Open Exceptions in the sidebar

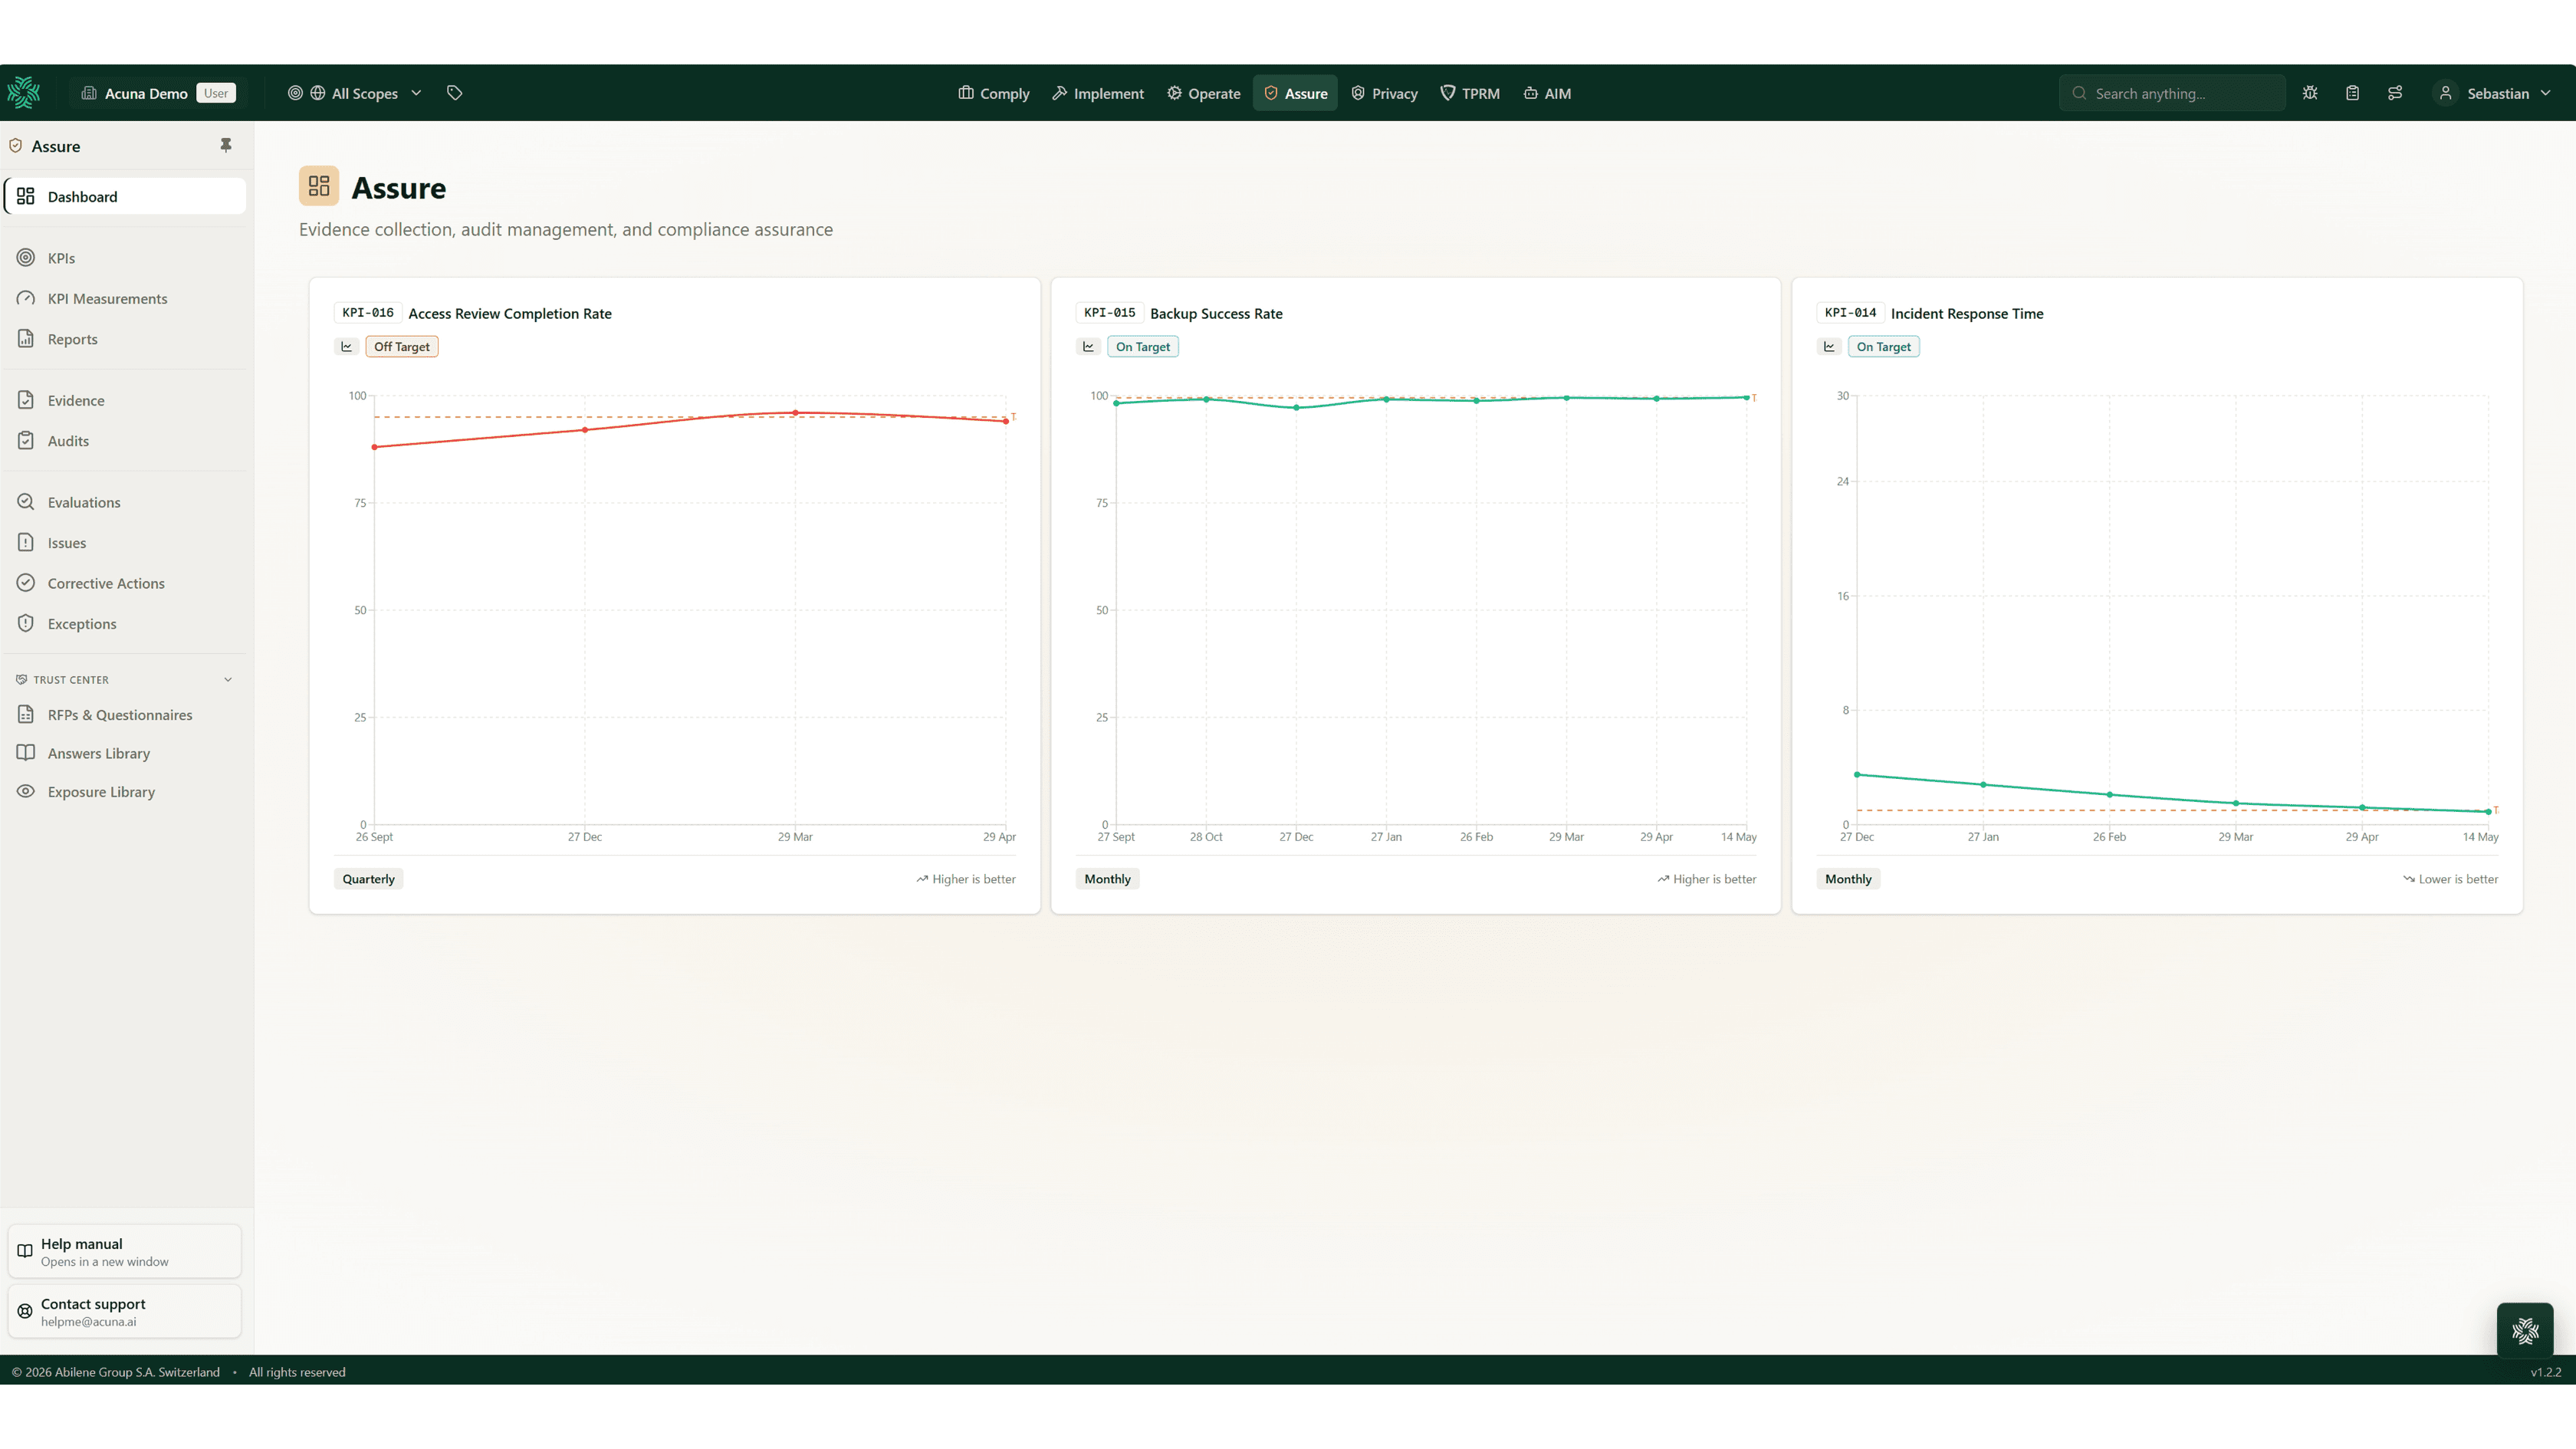click(126, 624)
